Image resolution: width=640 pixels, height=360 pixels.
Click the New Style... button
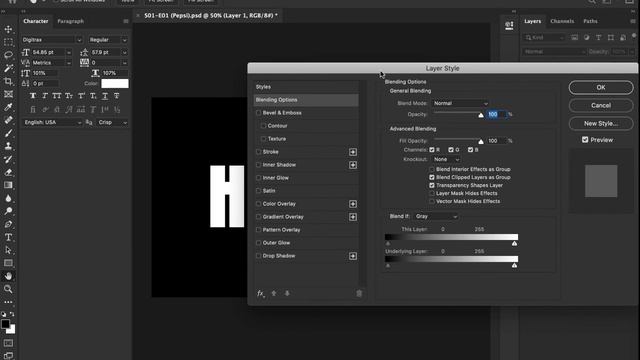(x=601, y=123)
